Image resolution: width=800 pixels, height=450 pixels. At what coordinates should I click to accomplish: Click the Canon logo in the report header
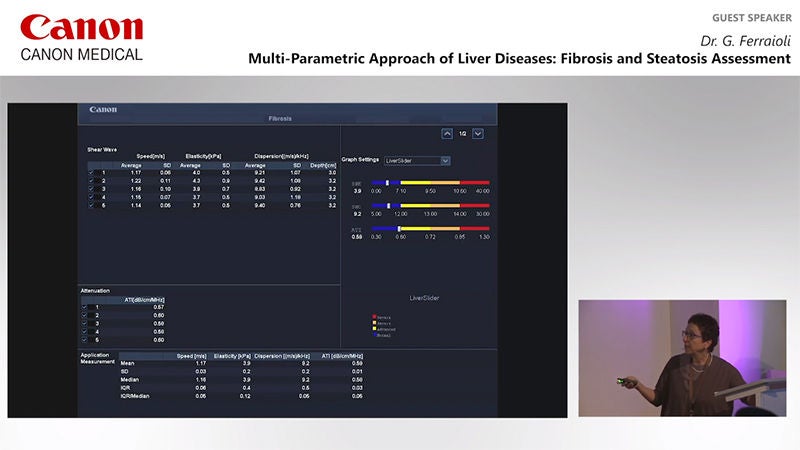pos(103,109)
